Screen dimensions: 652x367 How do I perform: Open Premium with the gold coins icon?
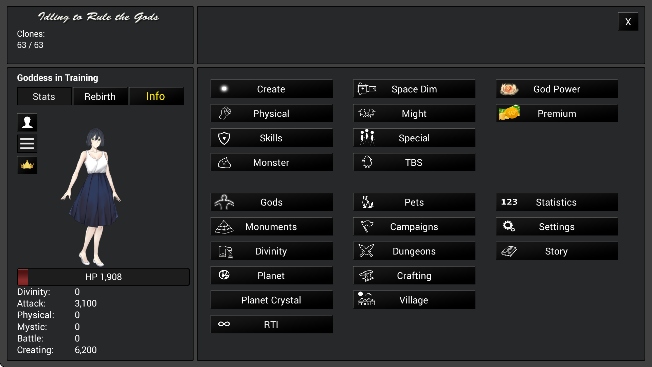click(557, 113)
